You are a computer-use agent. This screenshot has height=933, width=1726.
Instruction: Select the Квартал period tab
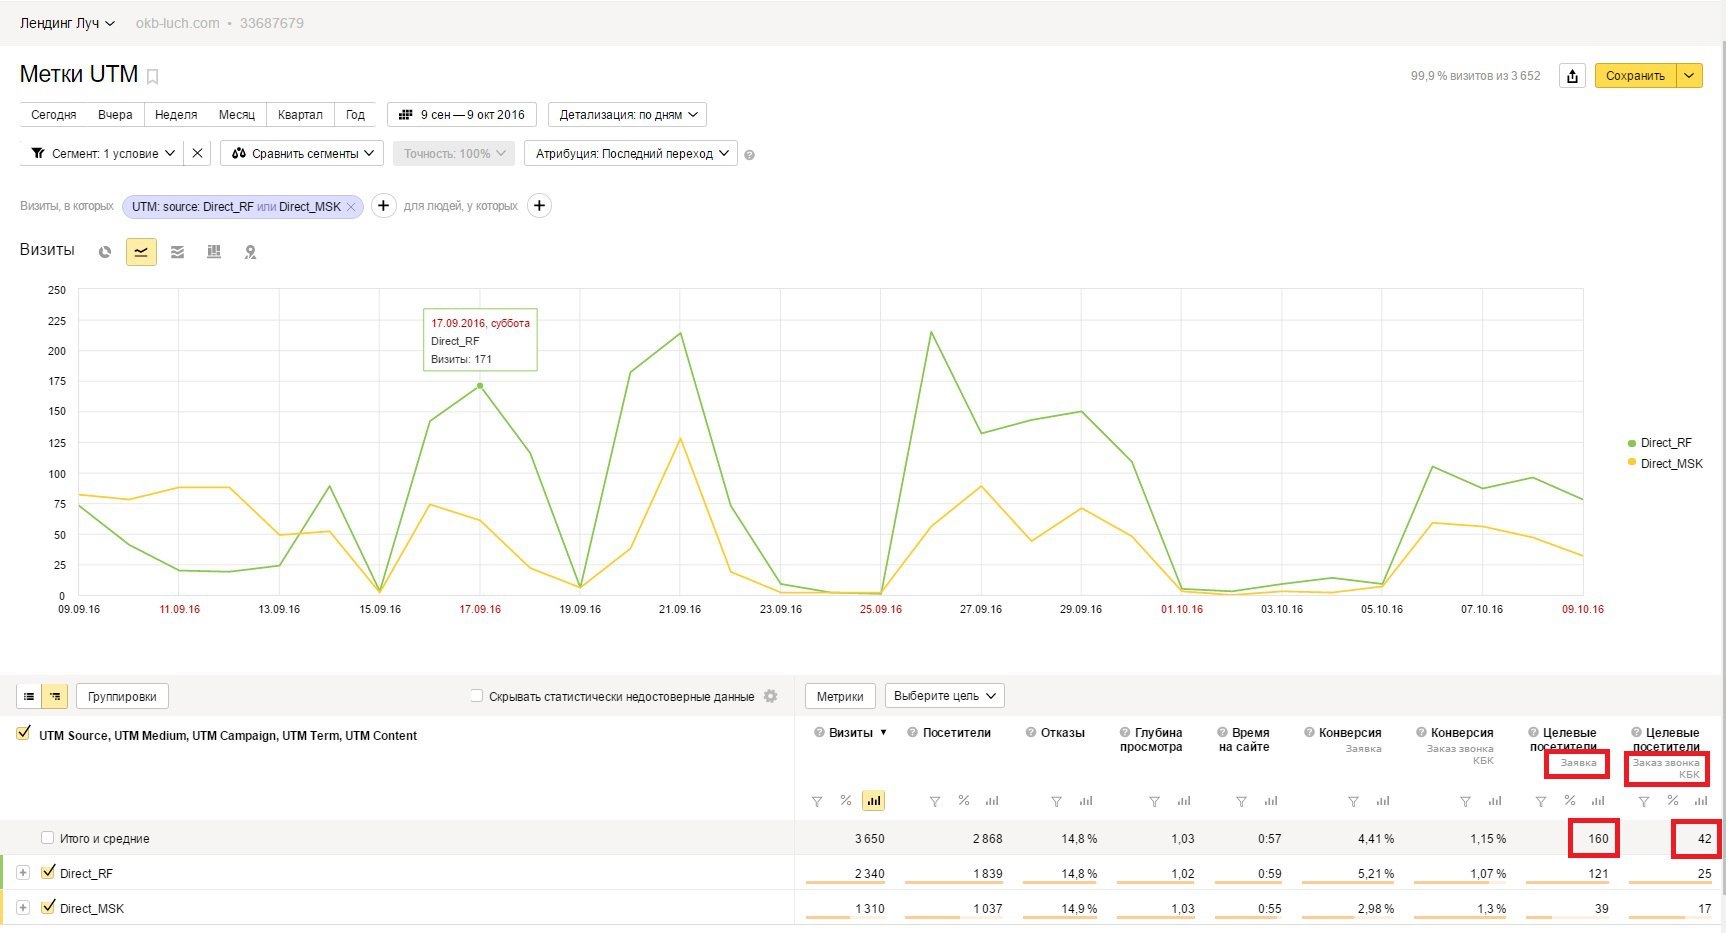click(x=300, y=115)
